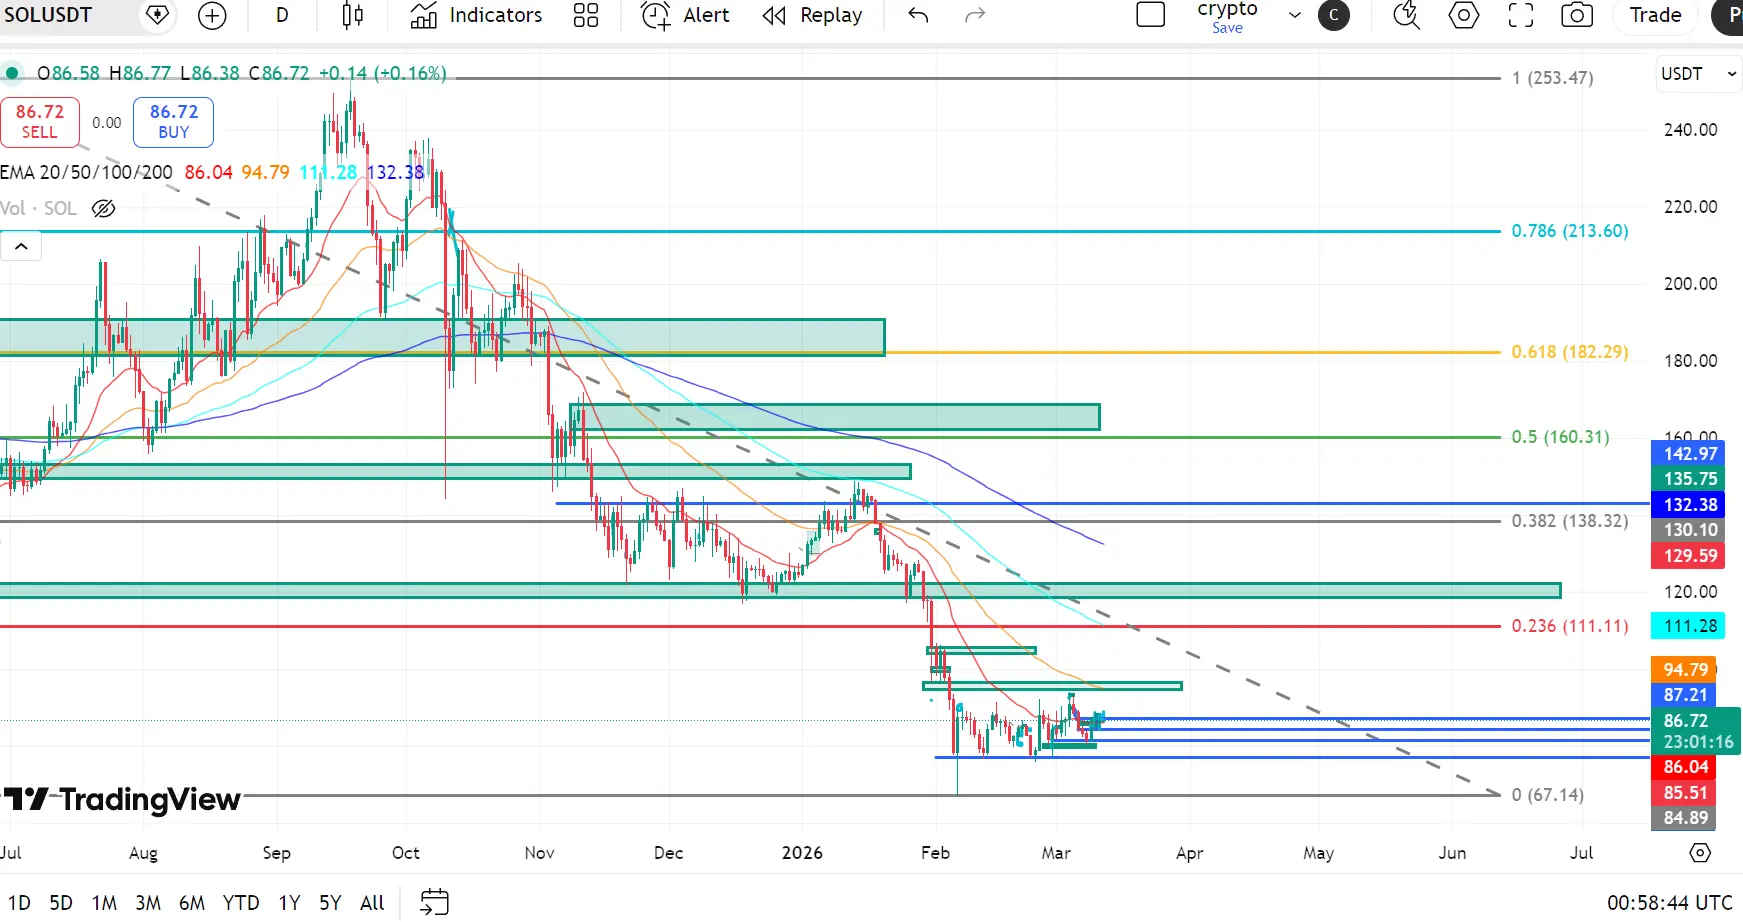Select the 0 (67.14) Fibonacci level label
This screenshot has width=1743, height=922.
(1548, 795)
